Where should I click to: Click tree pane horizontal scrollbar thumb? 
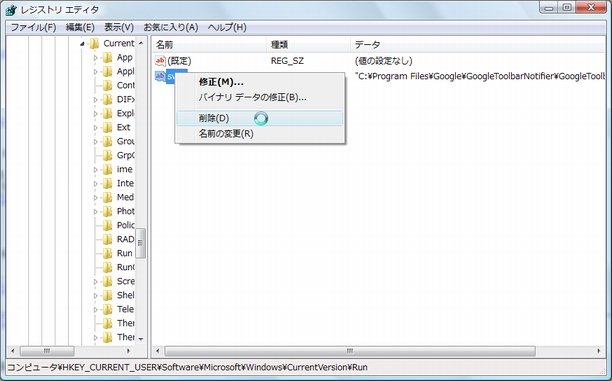point(47,351)
